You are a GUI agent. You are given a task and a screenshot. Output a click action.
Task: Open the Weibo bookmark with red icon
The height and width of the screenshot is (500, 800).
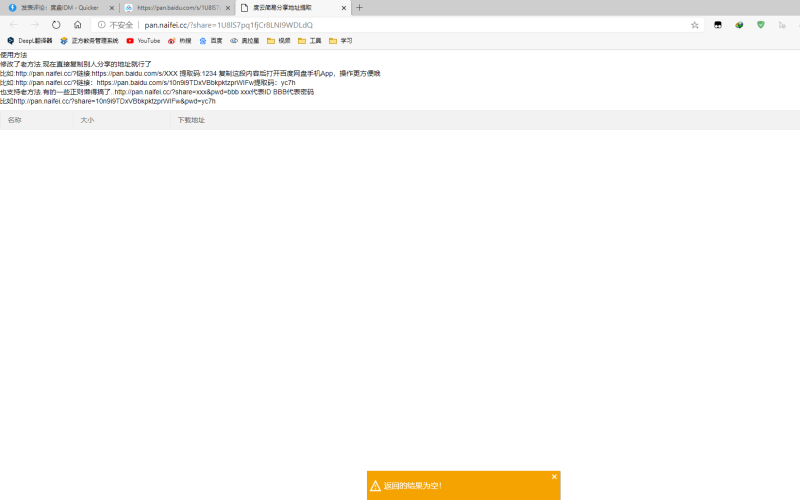click(x=180, y=41)
